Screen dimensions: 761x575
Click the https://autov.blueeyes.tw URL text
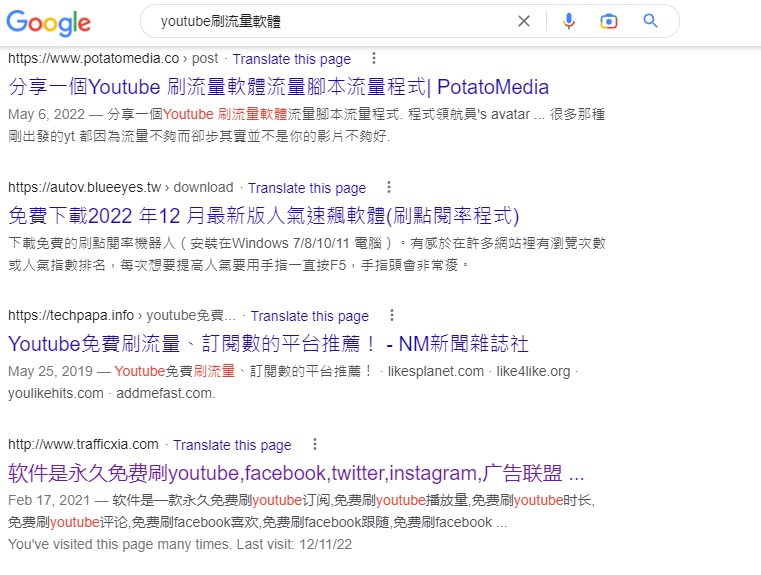(x=84, y=187)
